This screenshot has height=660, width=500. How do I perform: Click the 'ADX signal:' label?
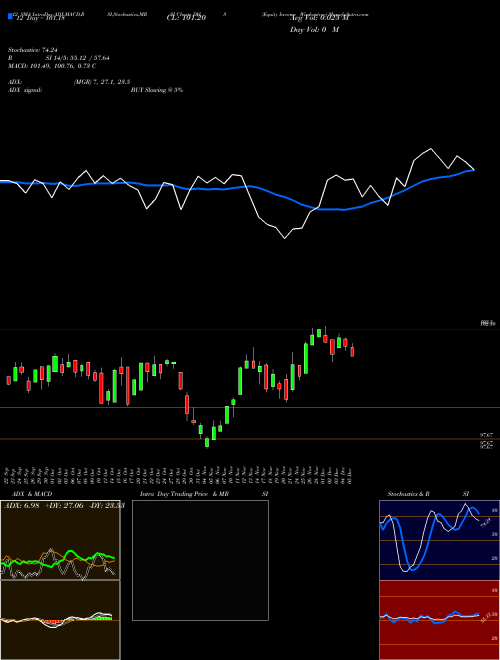pyautogui.click(x=25, y=90)
